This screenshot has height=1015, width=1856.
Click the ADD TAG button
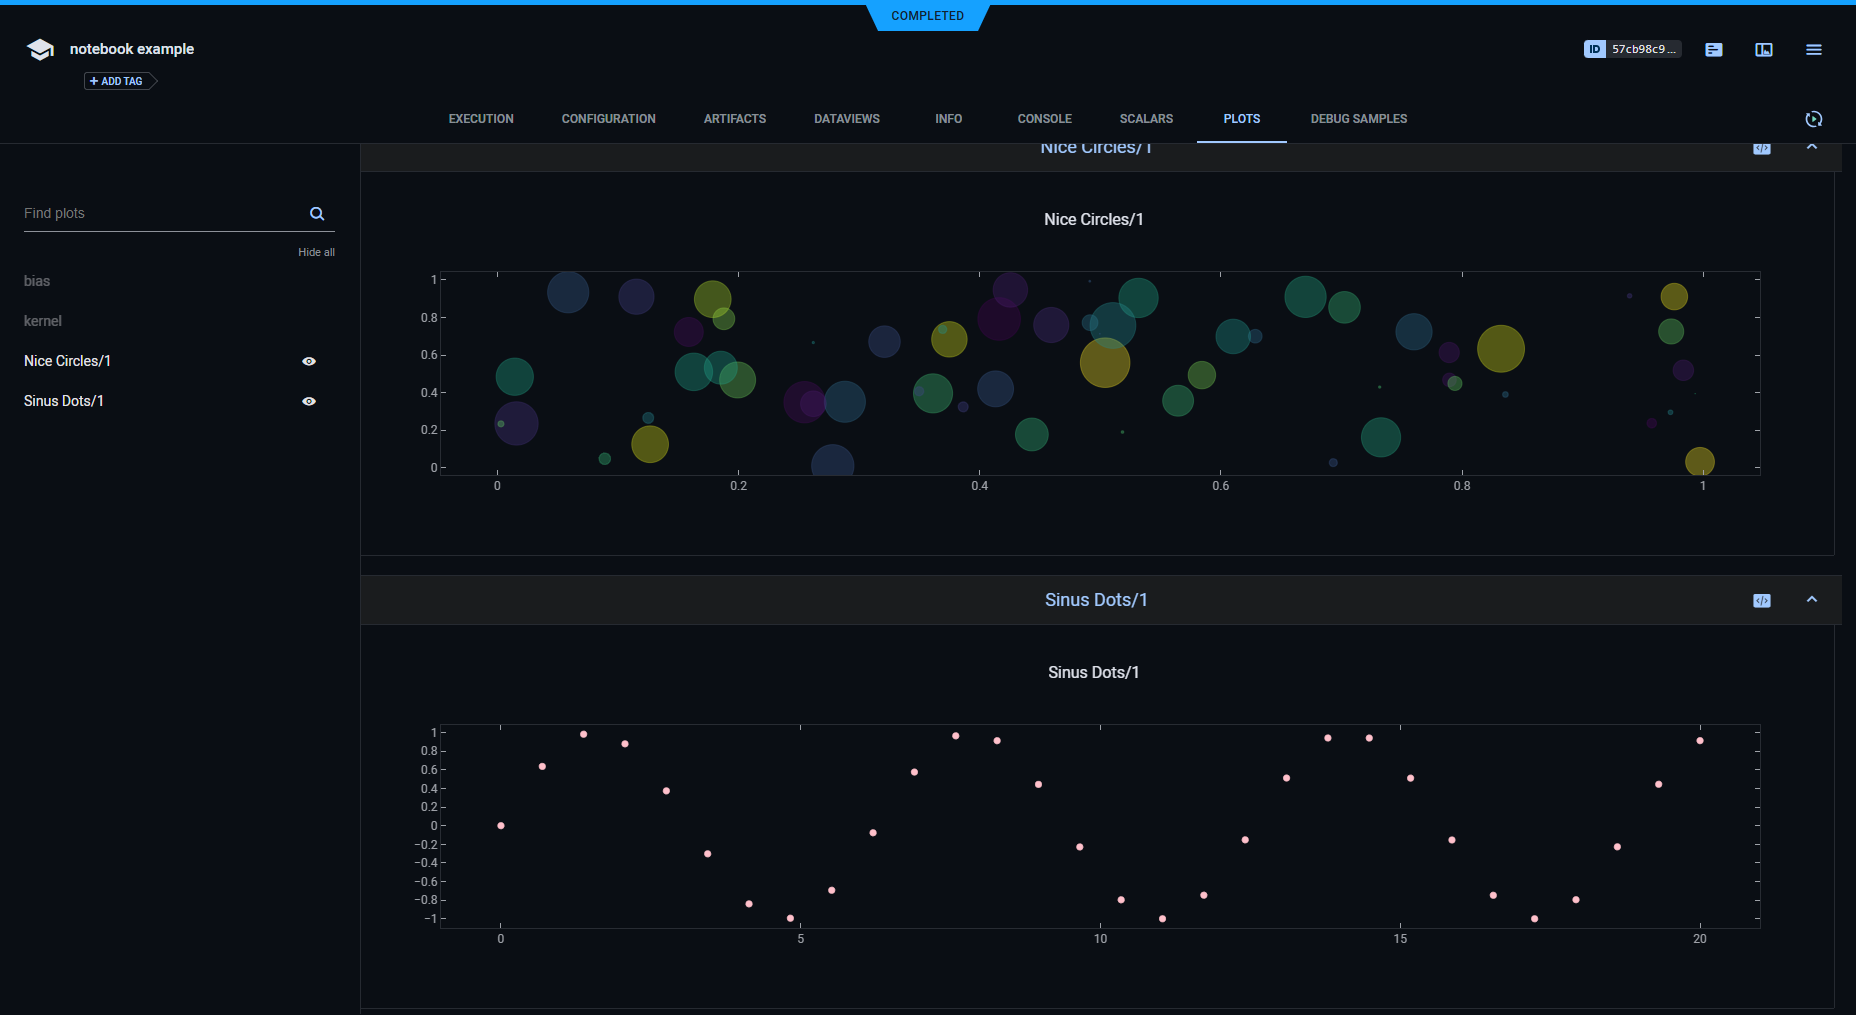[117, 82]
